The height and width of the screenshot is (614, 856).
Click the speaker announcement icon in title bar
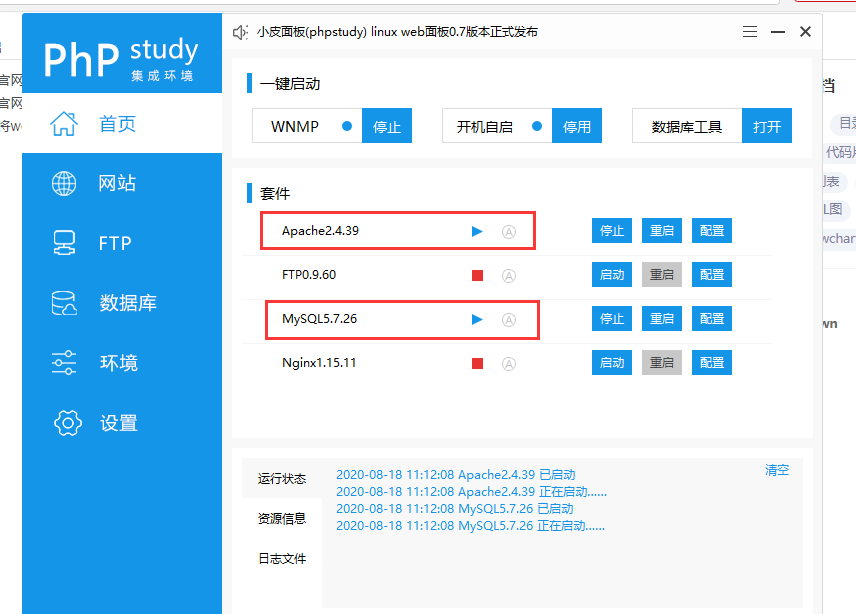click(x=240, y=32)
